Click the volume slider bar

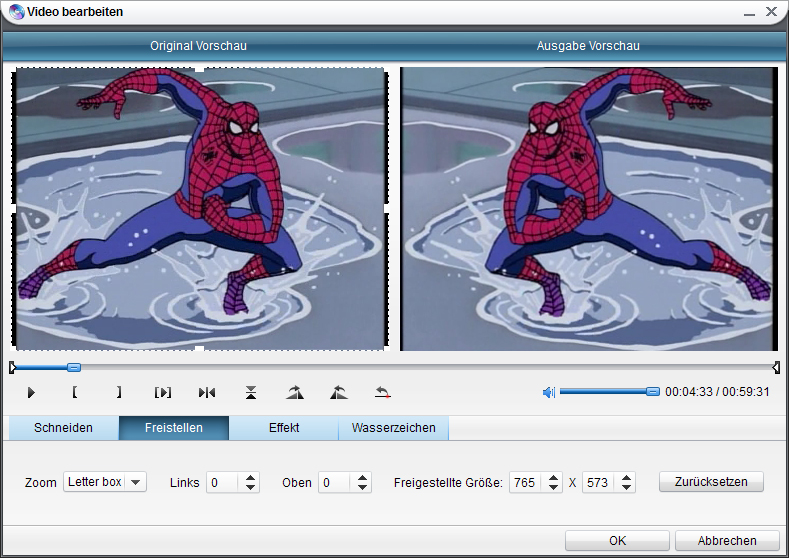605,392
